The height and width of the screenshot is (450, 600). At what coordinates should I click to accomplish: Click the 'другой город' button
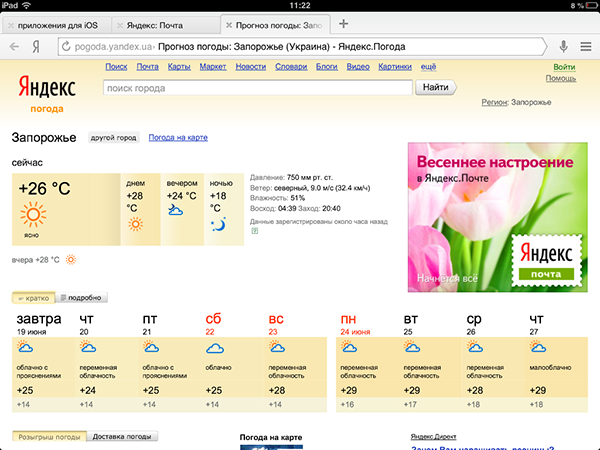point(113,138)
